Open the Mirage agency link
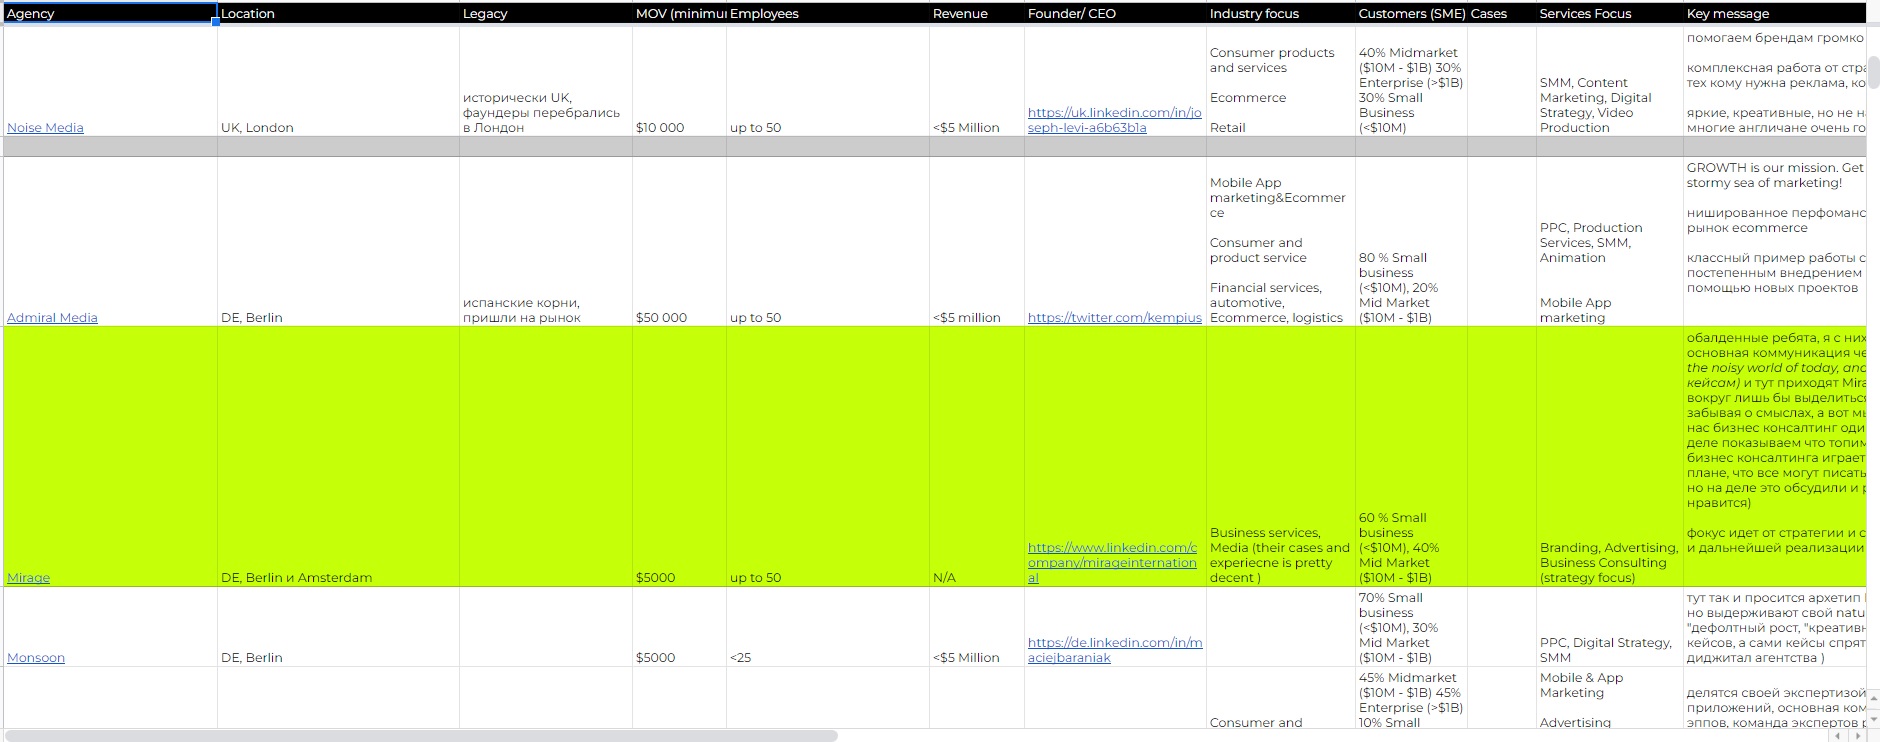Screen dimensions: 1880x742 28,578
